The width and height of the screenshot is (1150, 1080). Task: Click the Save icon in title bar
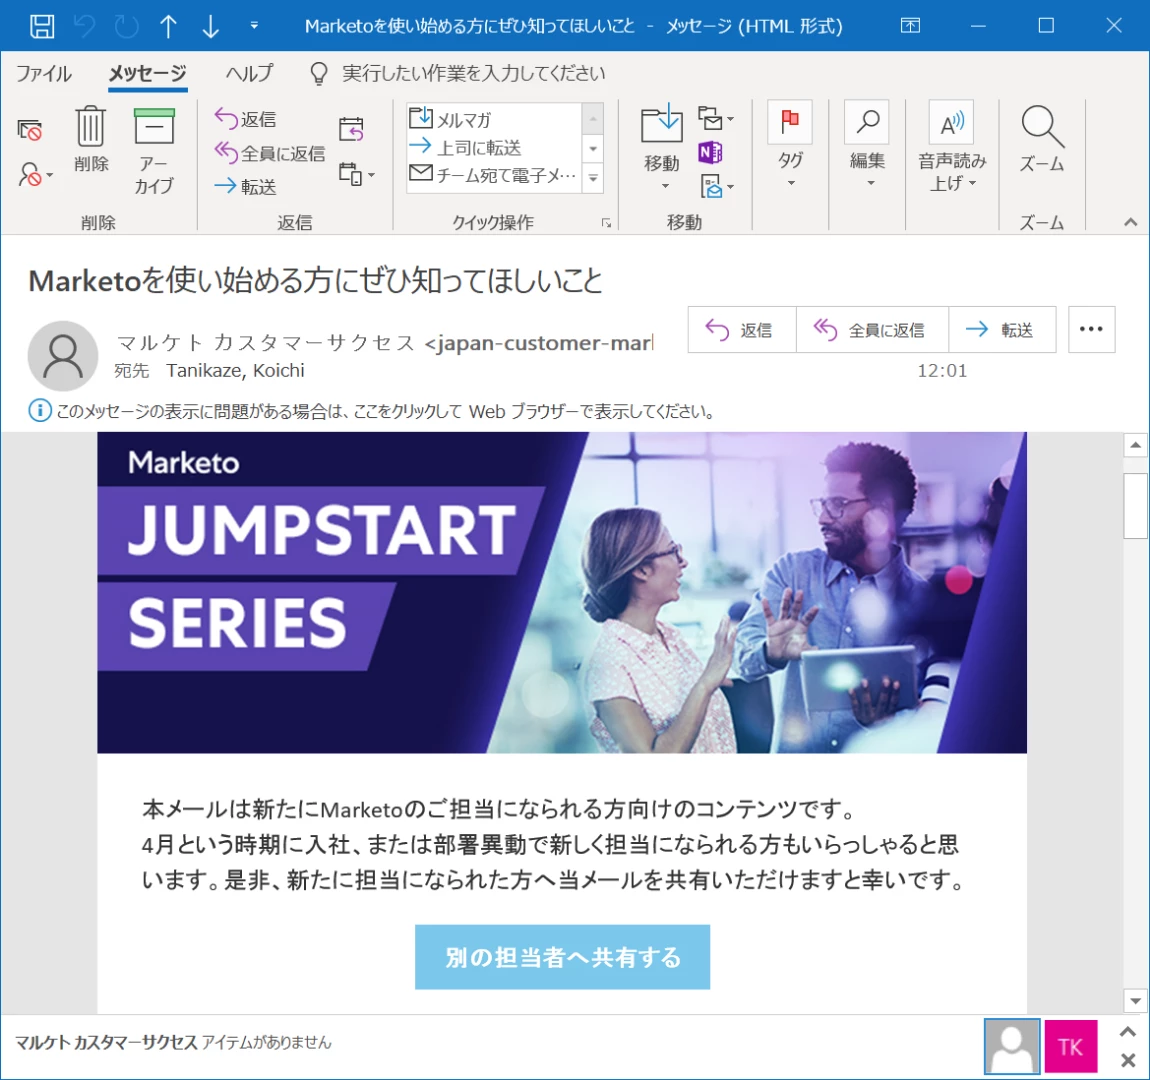coord(42,26)
